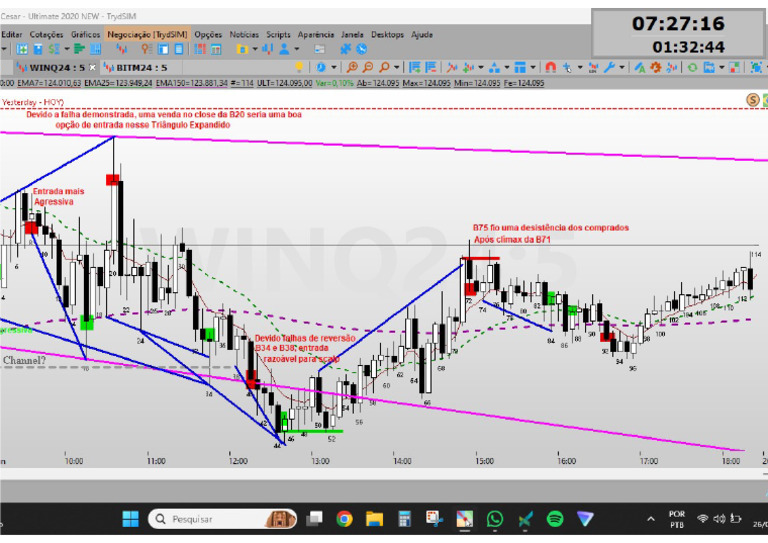Click the blue user profile icon
This screenshot has height=543, width=768.
[284, 49]
